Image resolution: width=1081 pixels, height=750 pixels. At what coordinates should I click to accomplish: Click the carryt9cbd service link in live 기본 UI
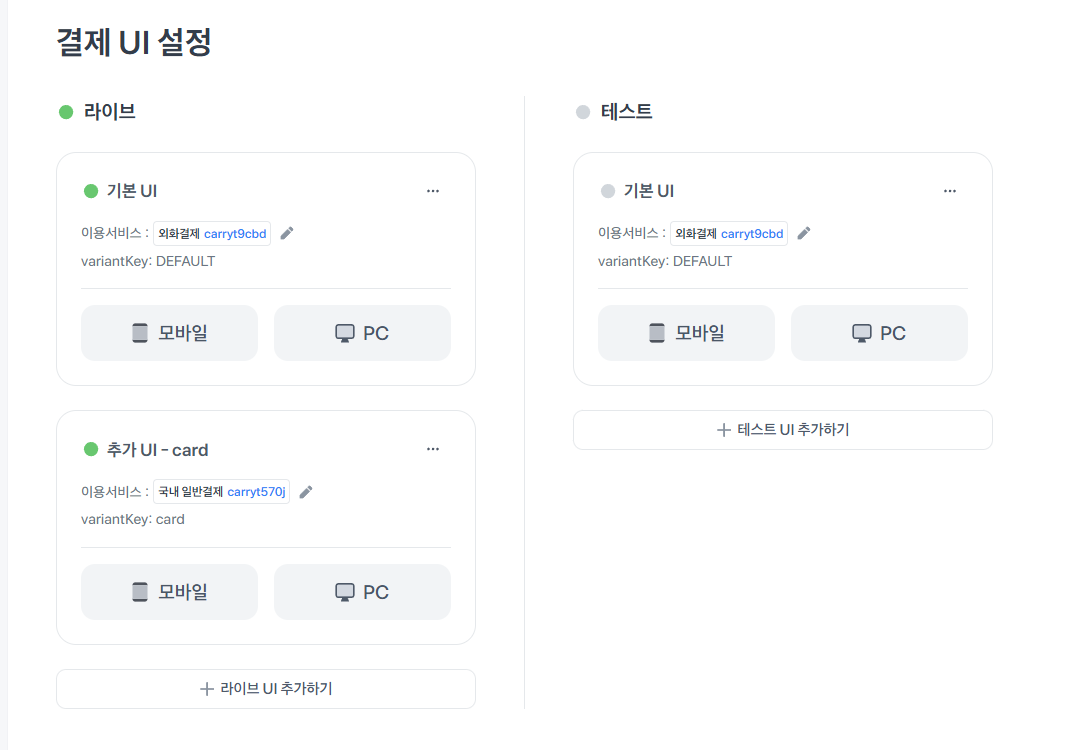point(235,234)
